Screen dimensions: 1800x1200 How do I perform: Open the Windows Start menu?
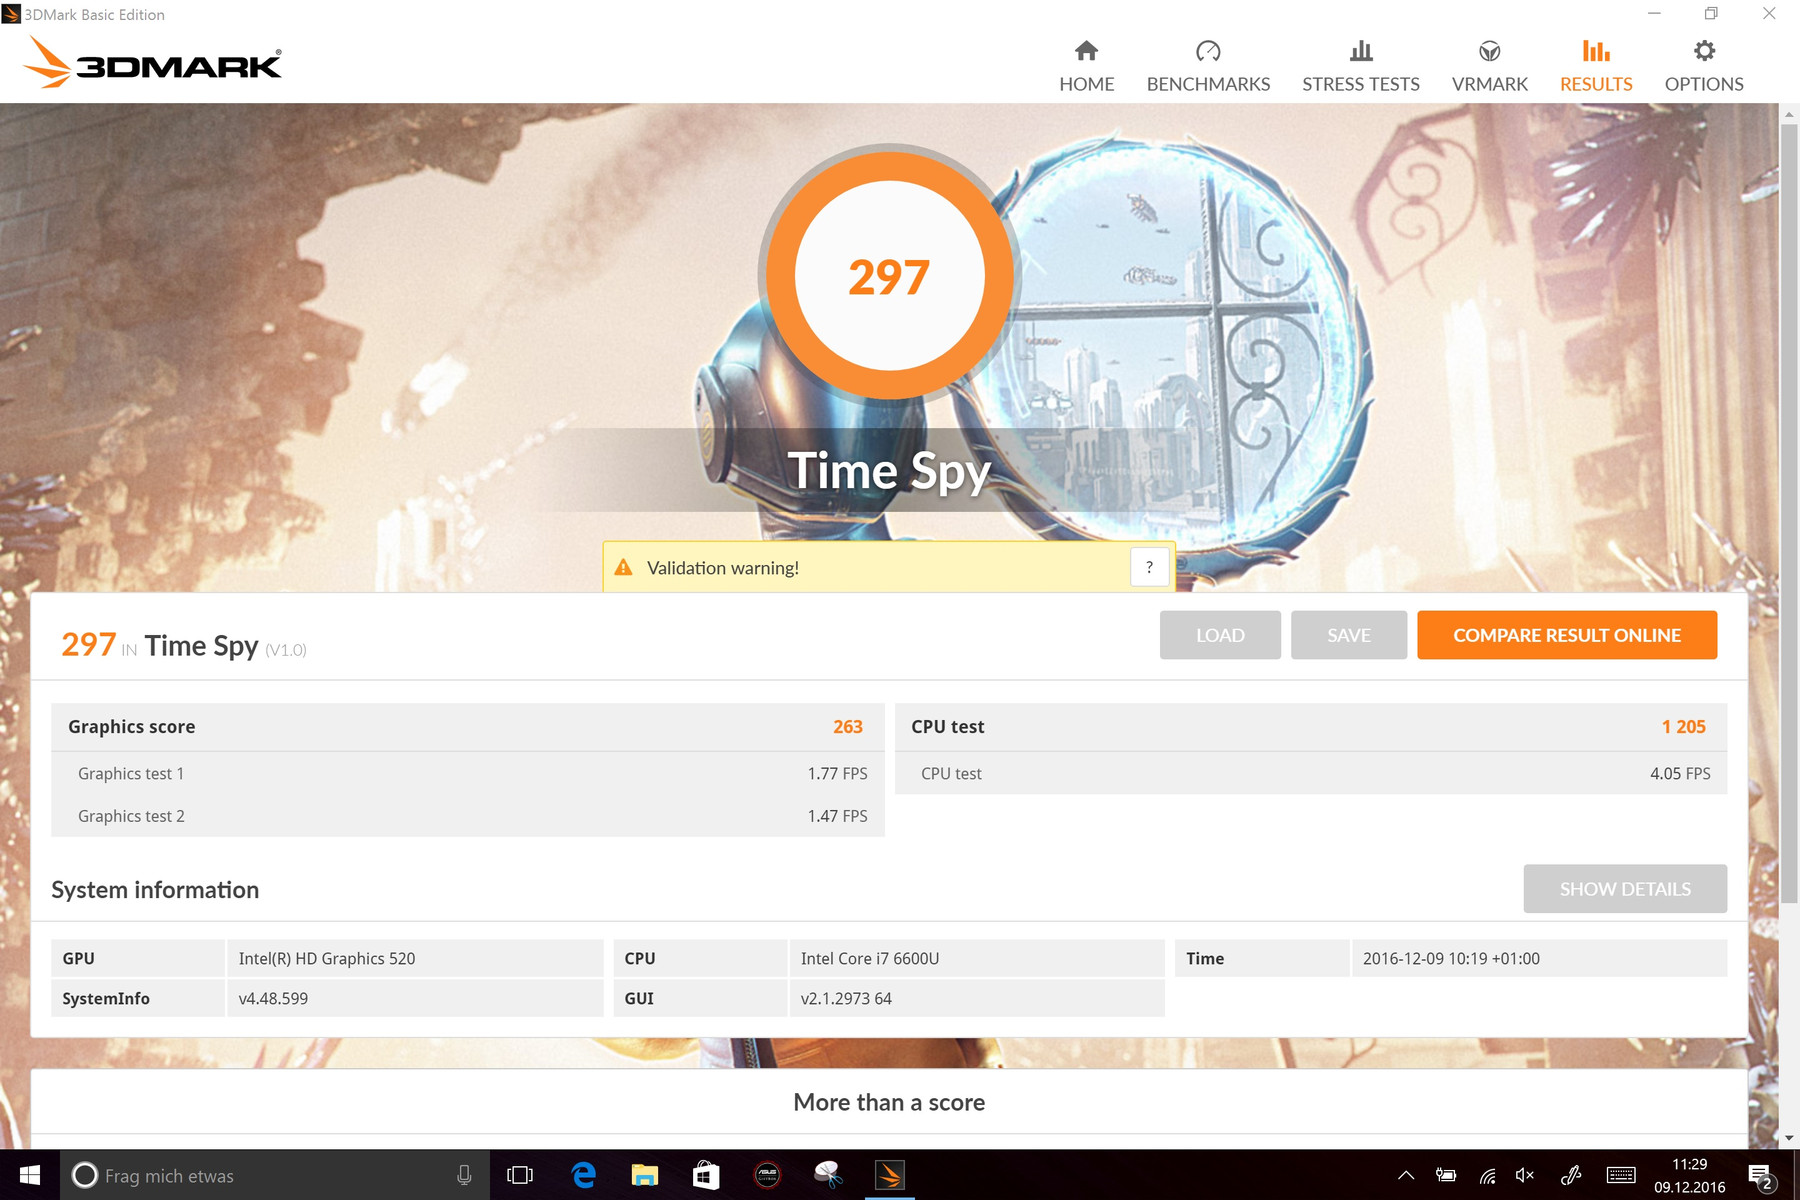[30, 1175]
